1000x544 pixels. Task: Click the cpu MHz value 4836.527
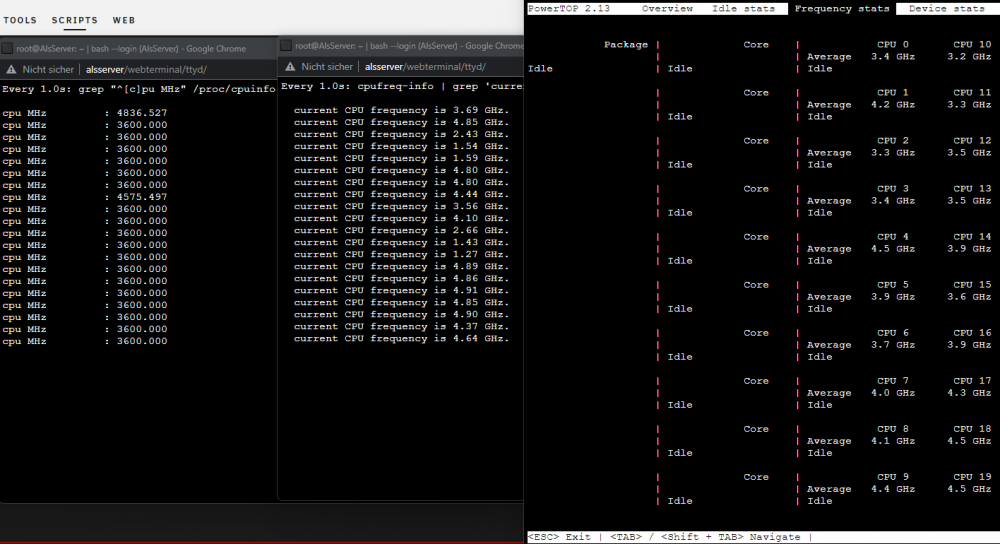[x=142, y=113]
